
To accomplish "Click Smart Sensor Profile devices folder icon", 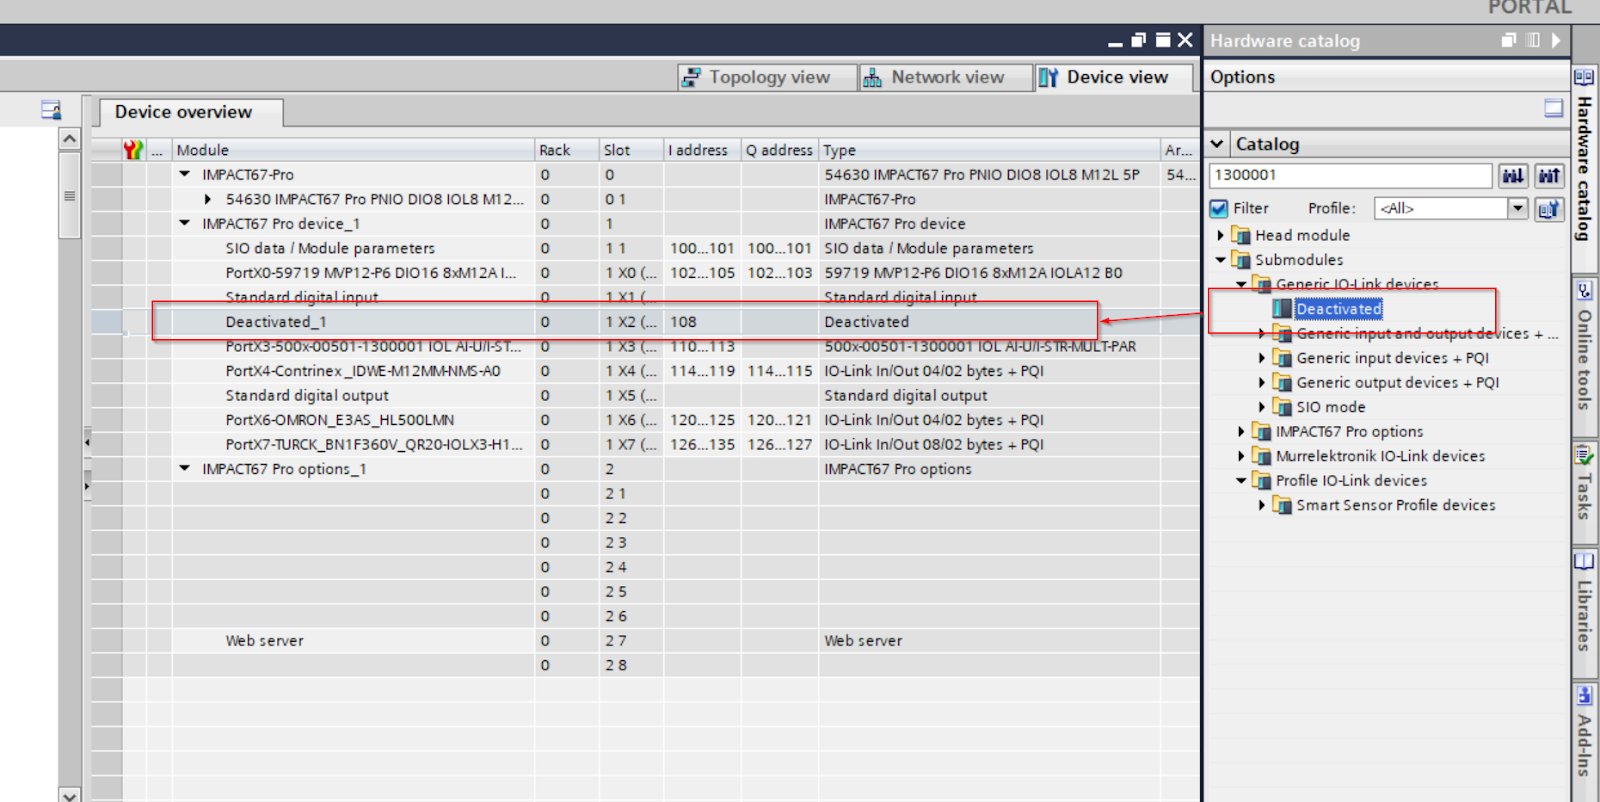I will 1282,505.
